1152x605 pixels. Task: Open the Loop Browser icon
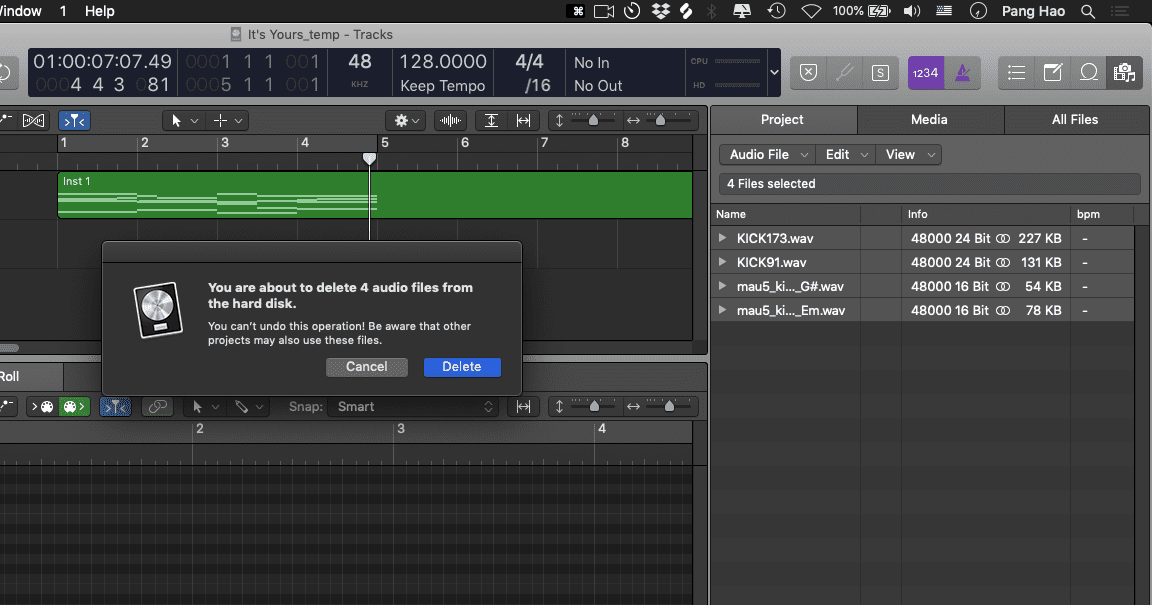pyautogui.click(x=1089, y=72)
